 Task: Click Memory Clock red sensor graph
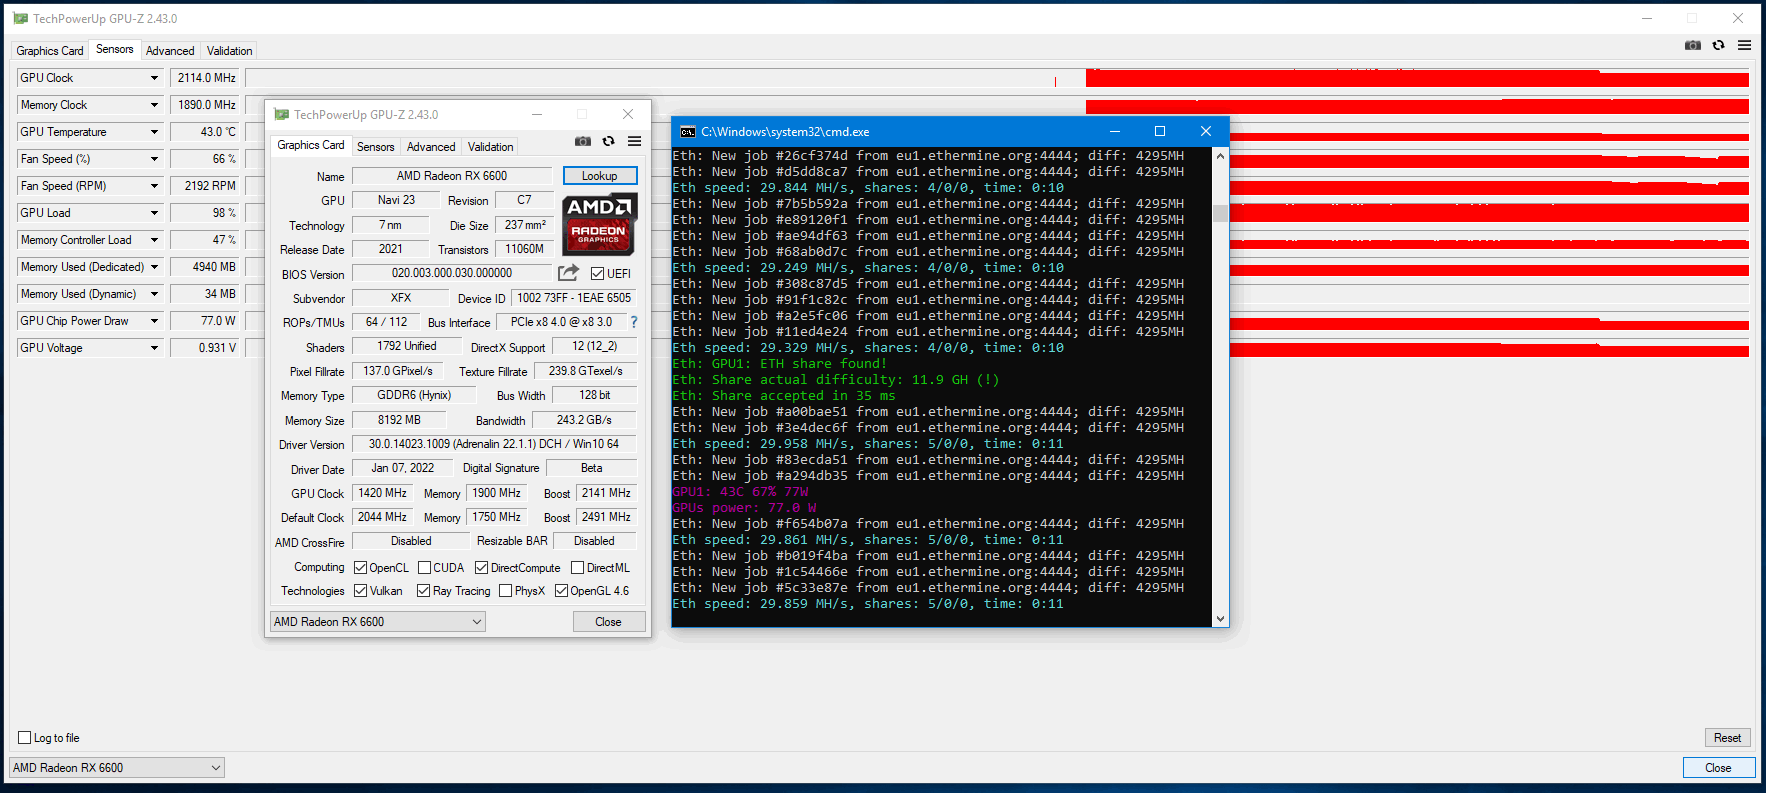pyautogui.click(x=1417, y=105)
